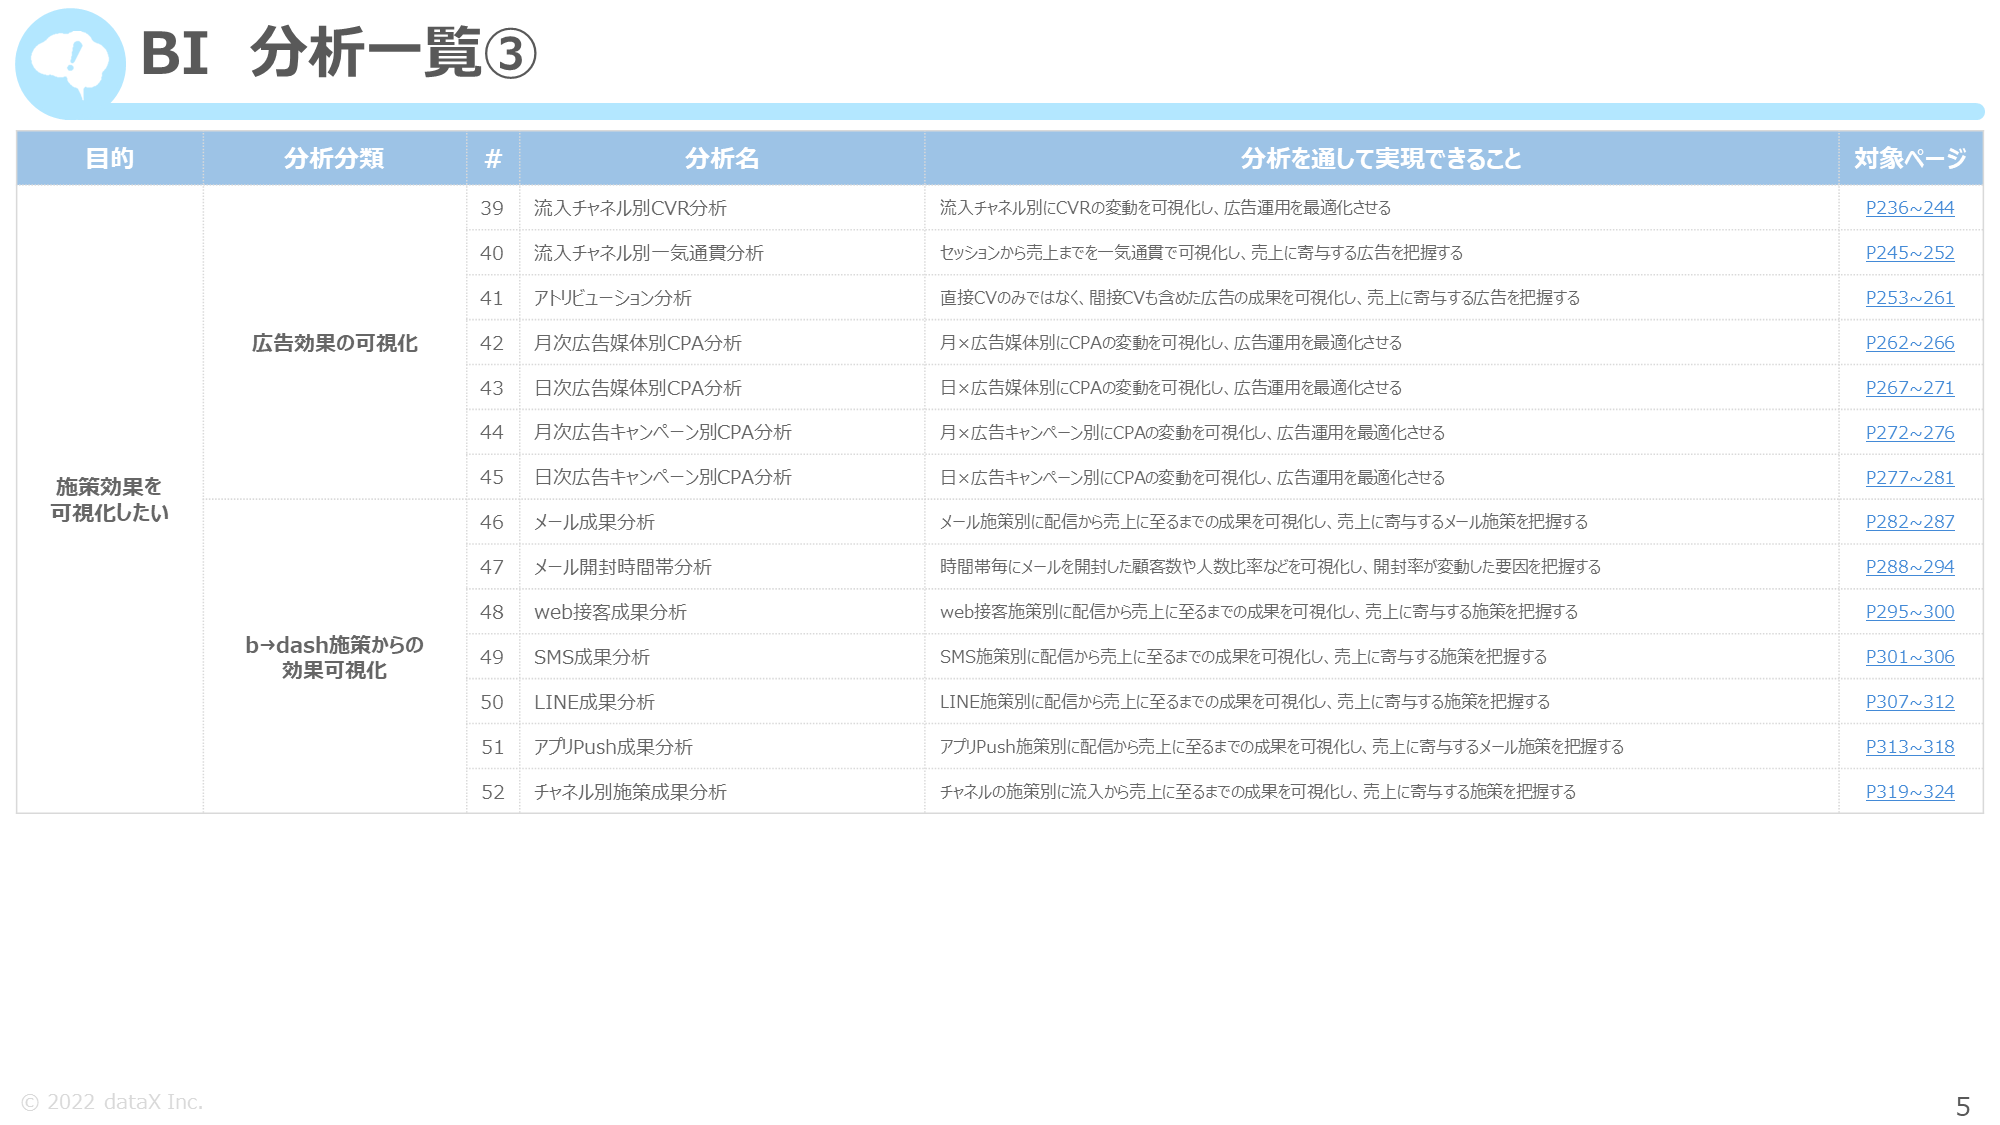Click the cloud exclamation logo icon
Screen dimensions: 2000x1125
[x=70, y=62]
